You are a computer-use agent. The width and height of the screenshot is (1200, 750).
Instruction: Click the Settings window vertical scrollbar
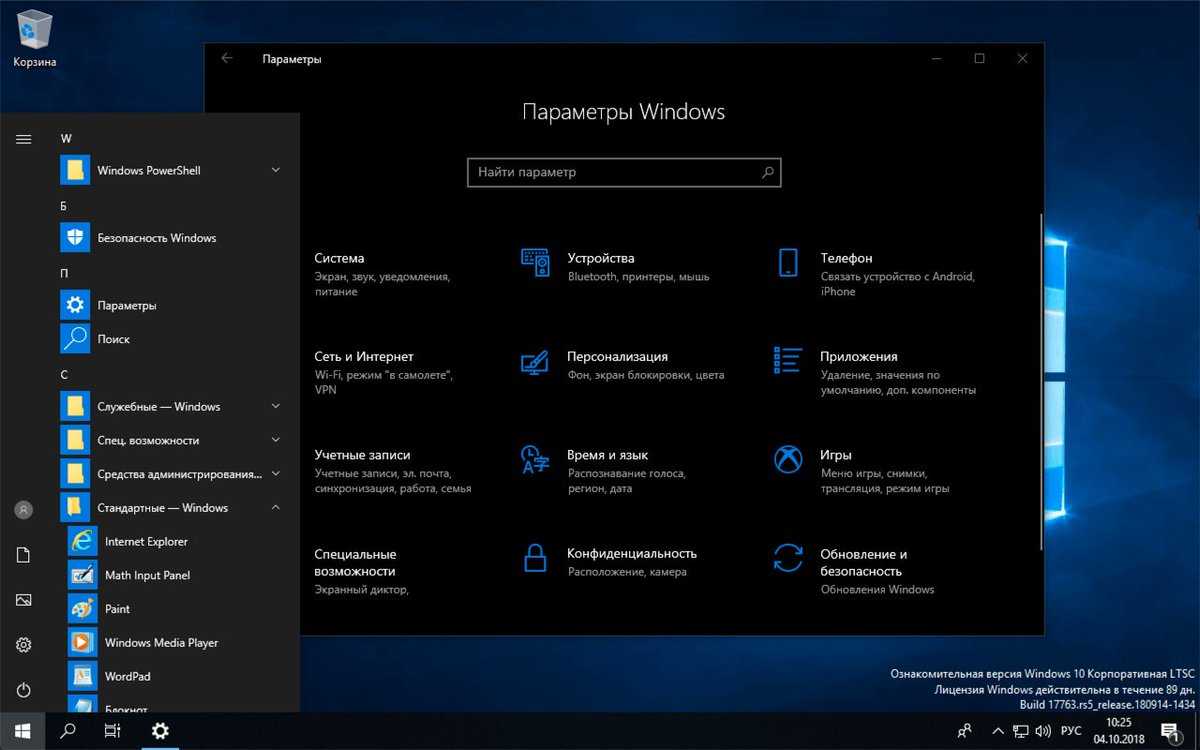point(1041,380)
